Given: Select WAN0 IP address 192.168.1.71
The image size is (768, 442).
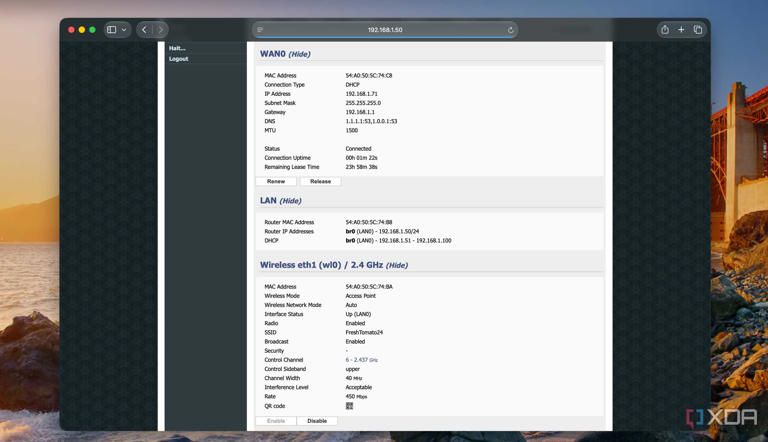Looking at the screenshot, I should click(x=361, y=94).
